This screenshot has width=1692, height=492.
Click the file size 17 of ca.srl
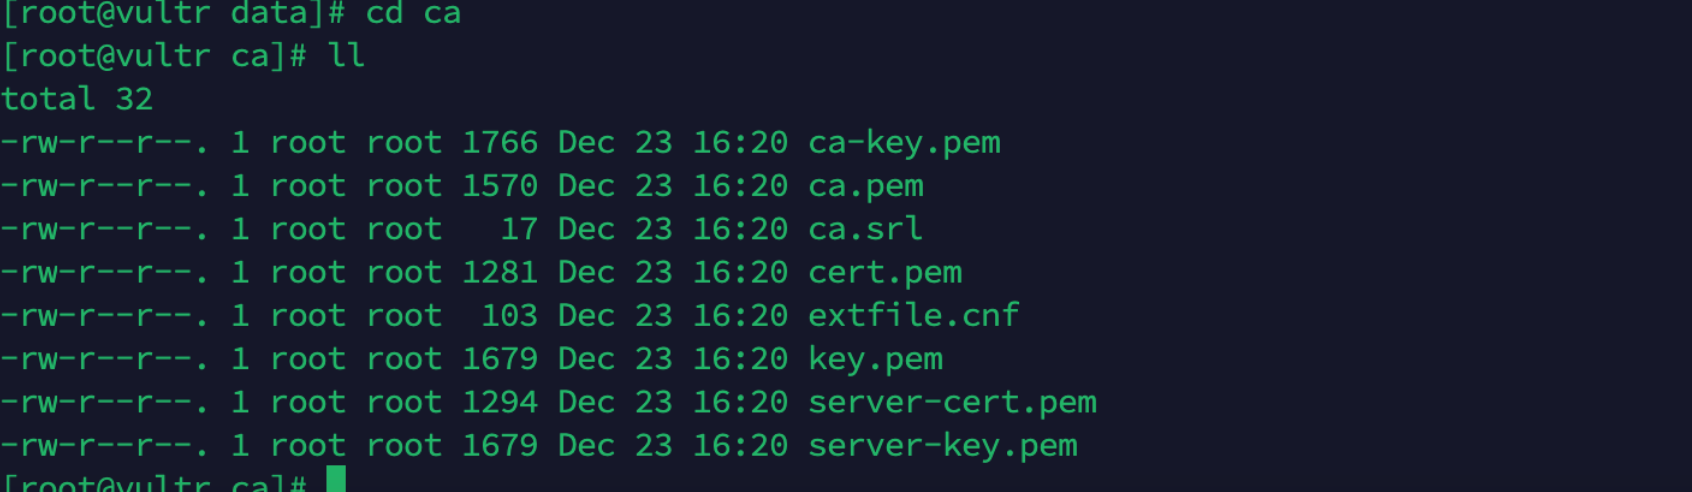pyautogui.click(x=519, y=229)
